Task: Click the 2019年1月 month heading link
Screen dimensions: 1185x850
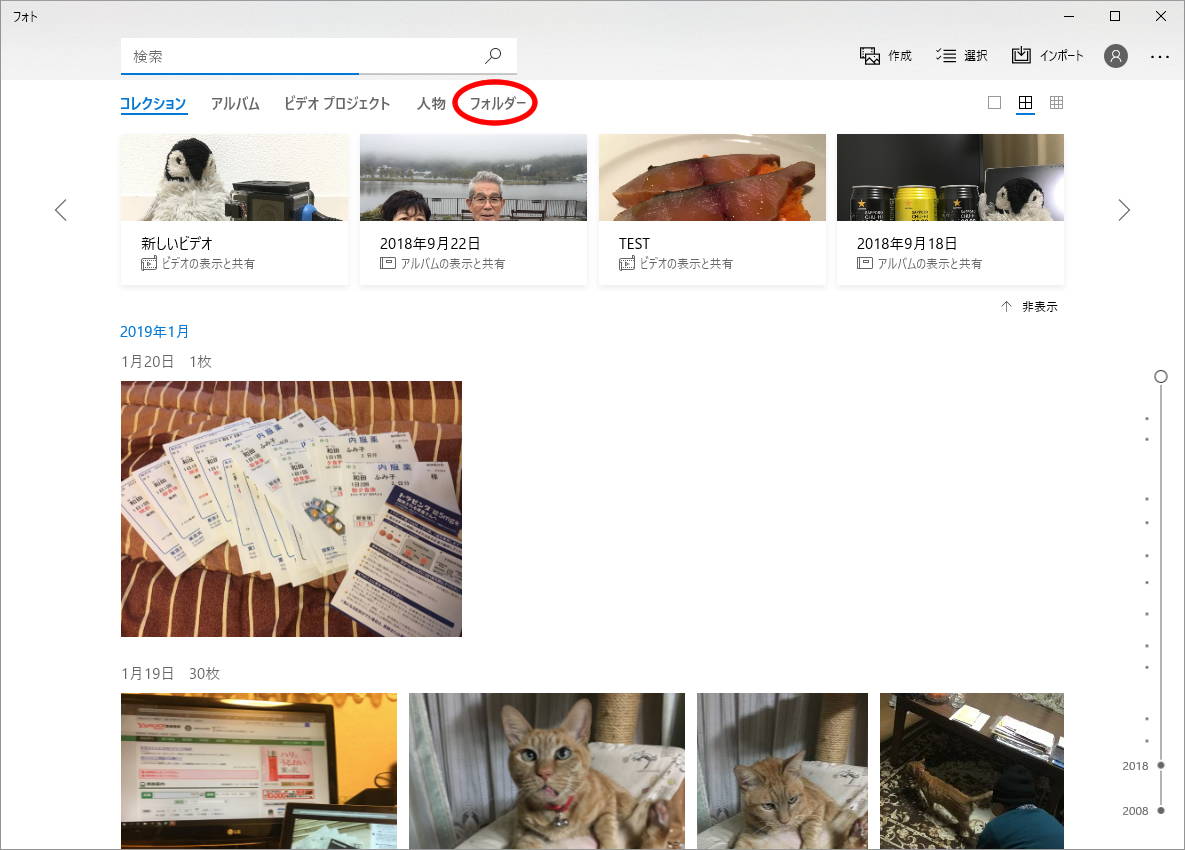Action: [155, 332]
